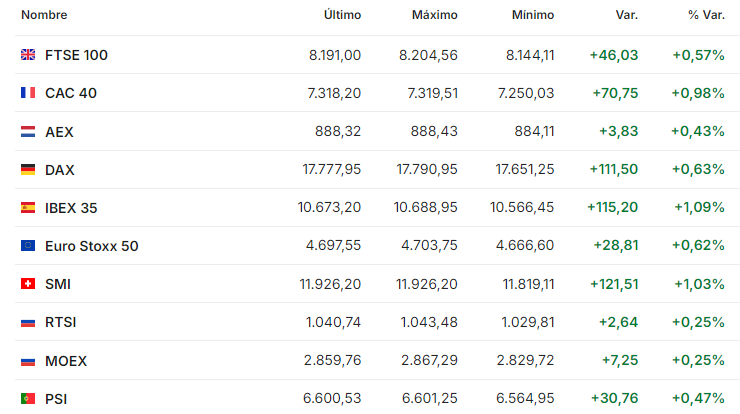This screenshot has height=414, width=740.
Task: Select the DAX index name
Action: pyautogui.click(x=60, y=170)
